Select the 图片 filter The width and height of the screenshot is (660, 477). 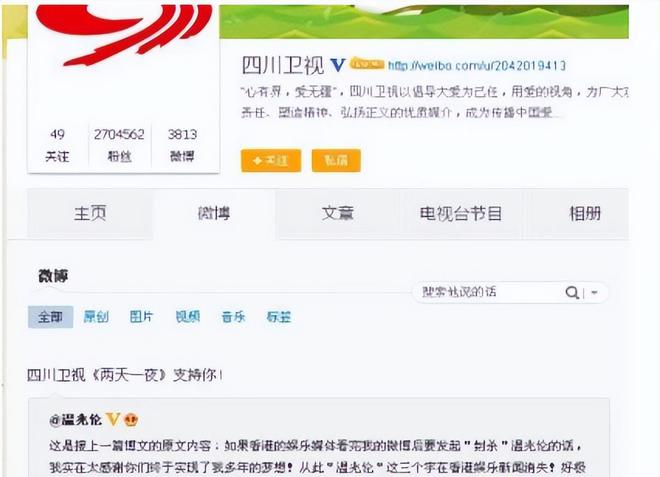pos(141,317)
